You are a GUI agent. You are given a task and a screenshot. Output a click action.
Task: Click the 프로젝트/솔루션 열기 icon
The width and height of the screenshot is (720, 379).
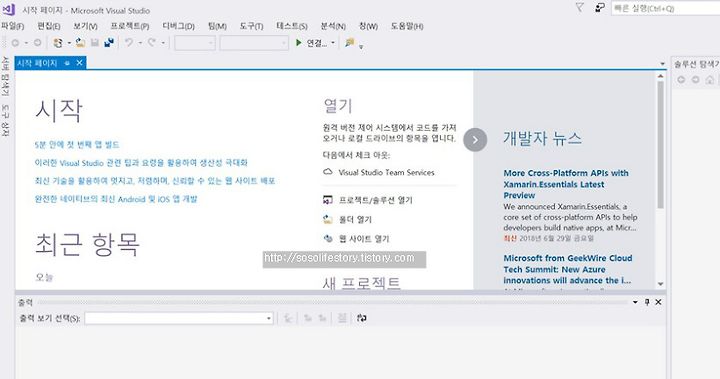pos(328,200)
